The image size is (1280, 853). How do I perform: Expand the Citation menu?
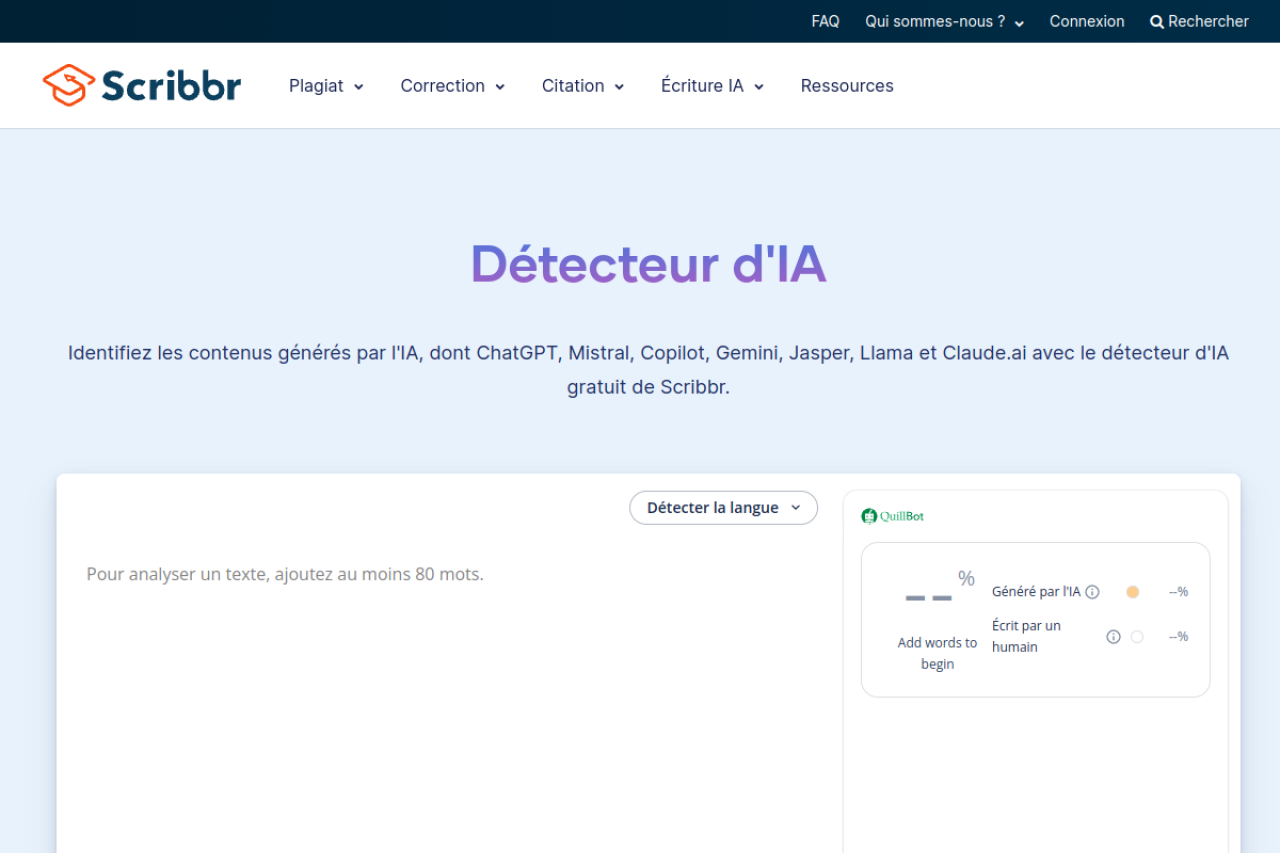pos(583,86)
